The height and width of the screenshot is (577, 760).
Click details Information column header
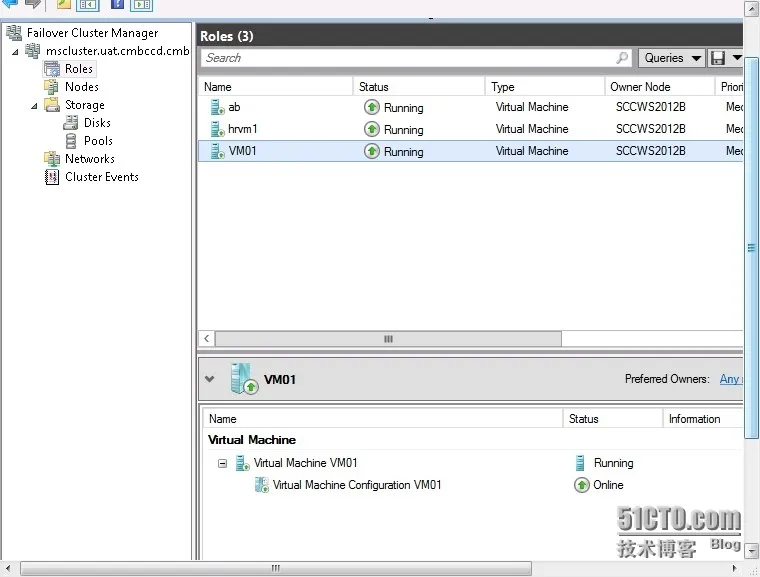tap(703, 419)
